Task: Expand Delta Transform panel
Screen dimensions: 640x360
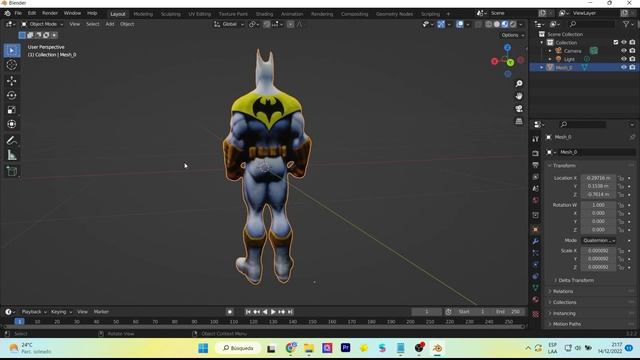Action: click(x=576, y=280)
